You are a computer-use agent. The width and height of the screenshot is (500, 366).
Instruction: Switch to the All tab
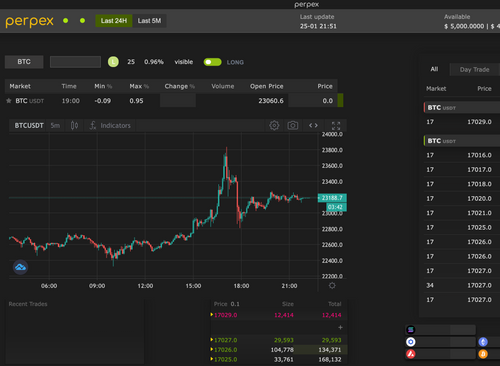point(434,69)
